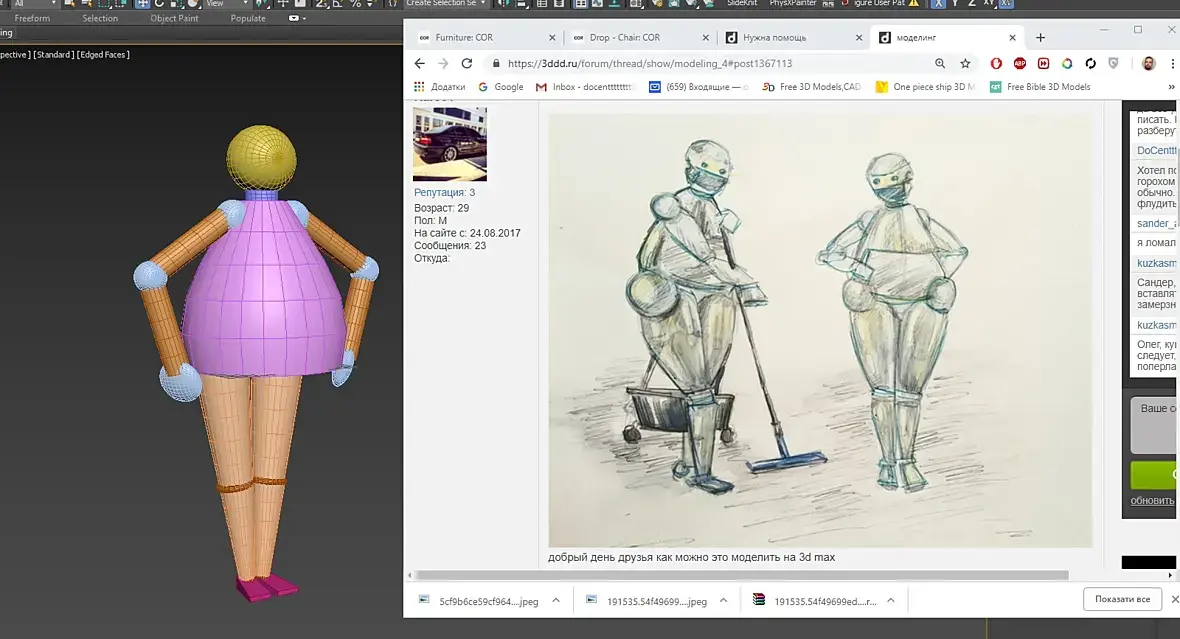Open the Populate ribbon tab in 3ds Max

pyautogui.click(x=248, y=18)
